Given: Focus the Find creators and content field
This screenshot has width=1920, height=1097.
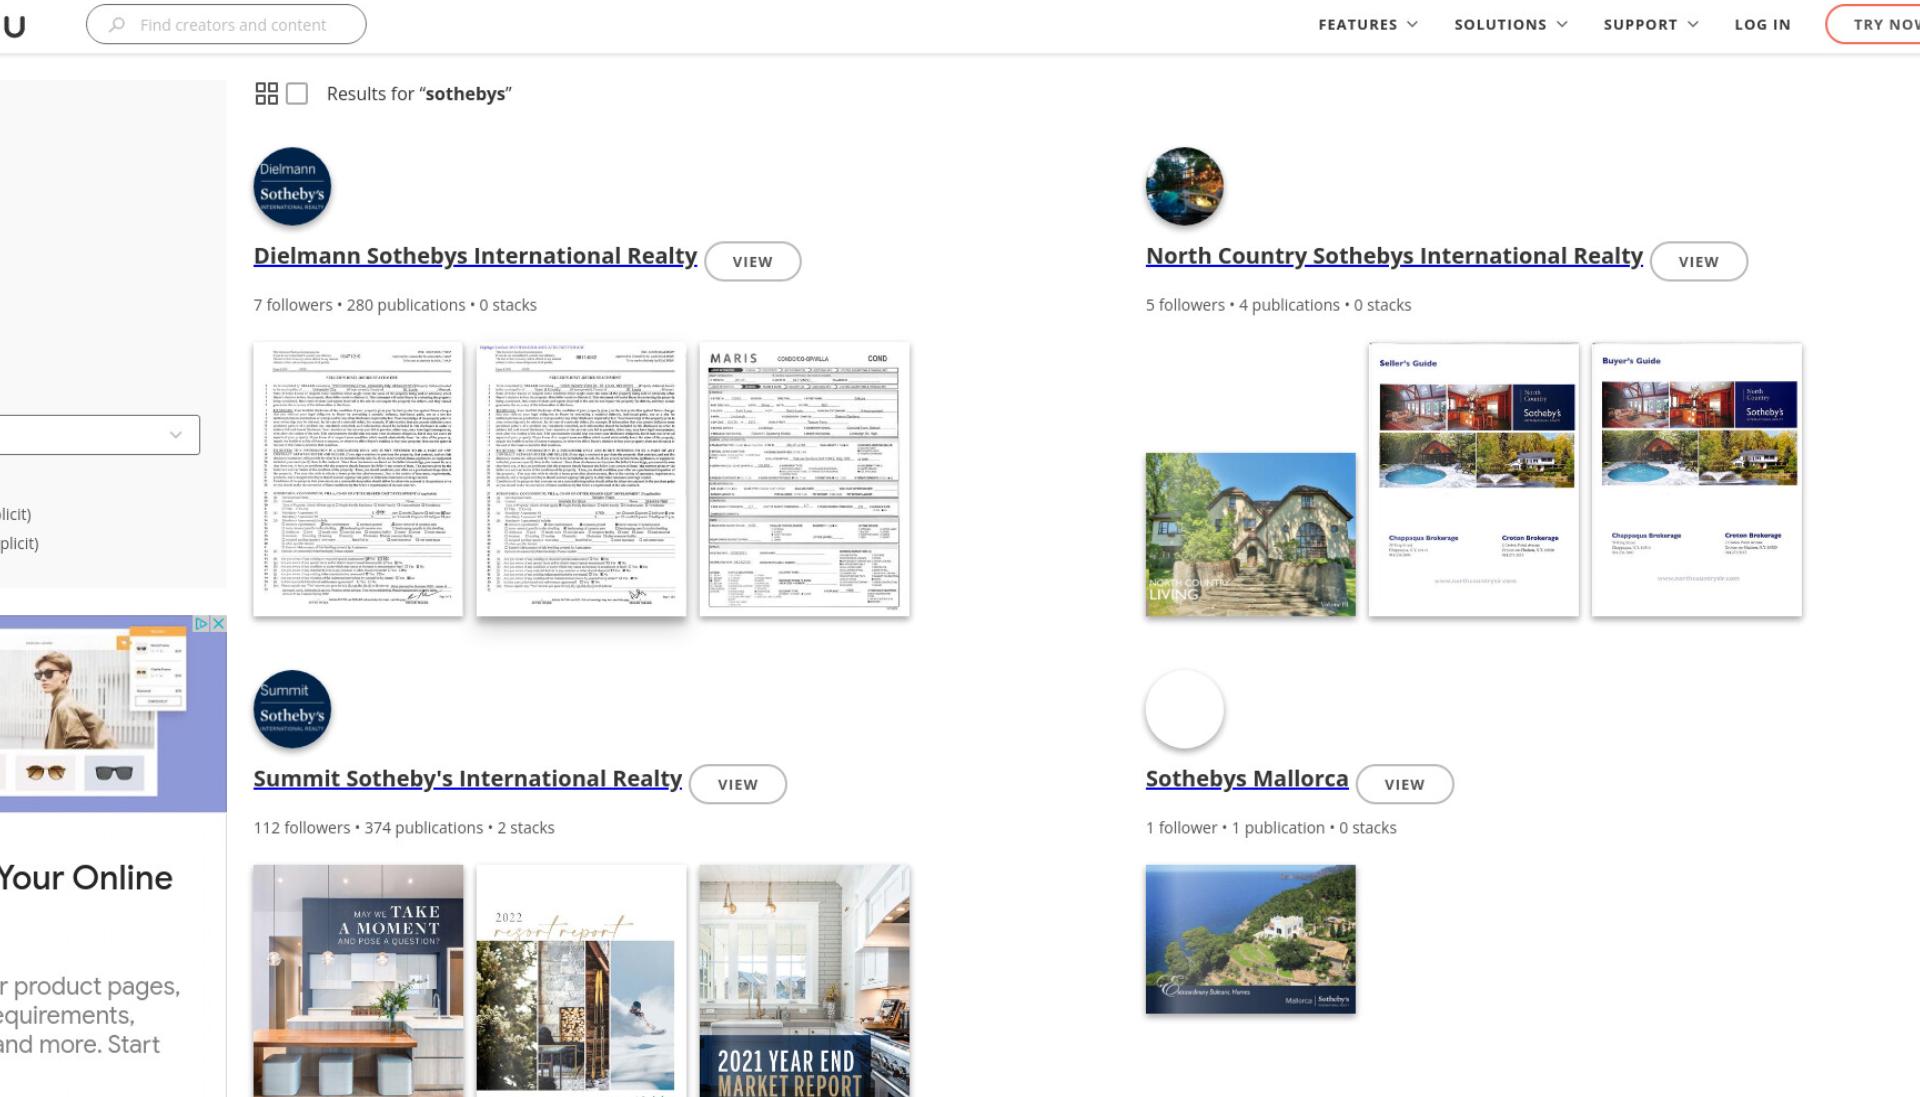Looking at the screenshot, I should coord(226,25).
